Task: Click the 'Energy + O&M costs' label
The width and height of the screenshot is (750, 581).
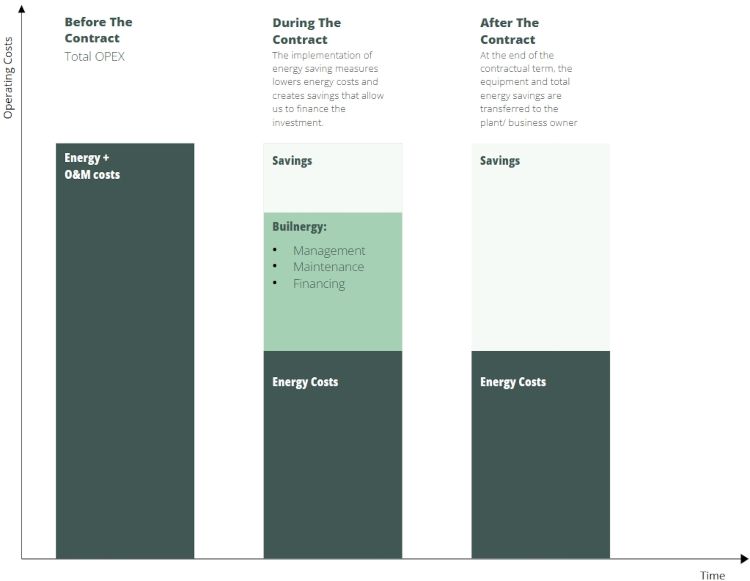Action: (92, 166)
